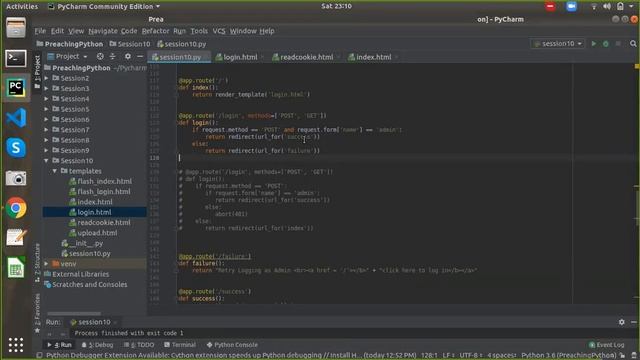This screenshot has height=360, width=640.
Task: Click the green Run button in toolbar
Action: [594, 44]
